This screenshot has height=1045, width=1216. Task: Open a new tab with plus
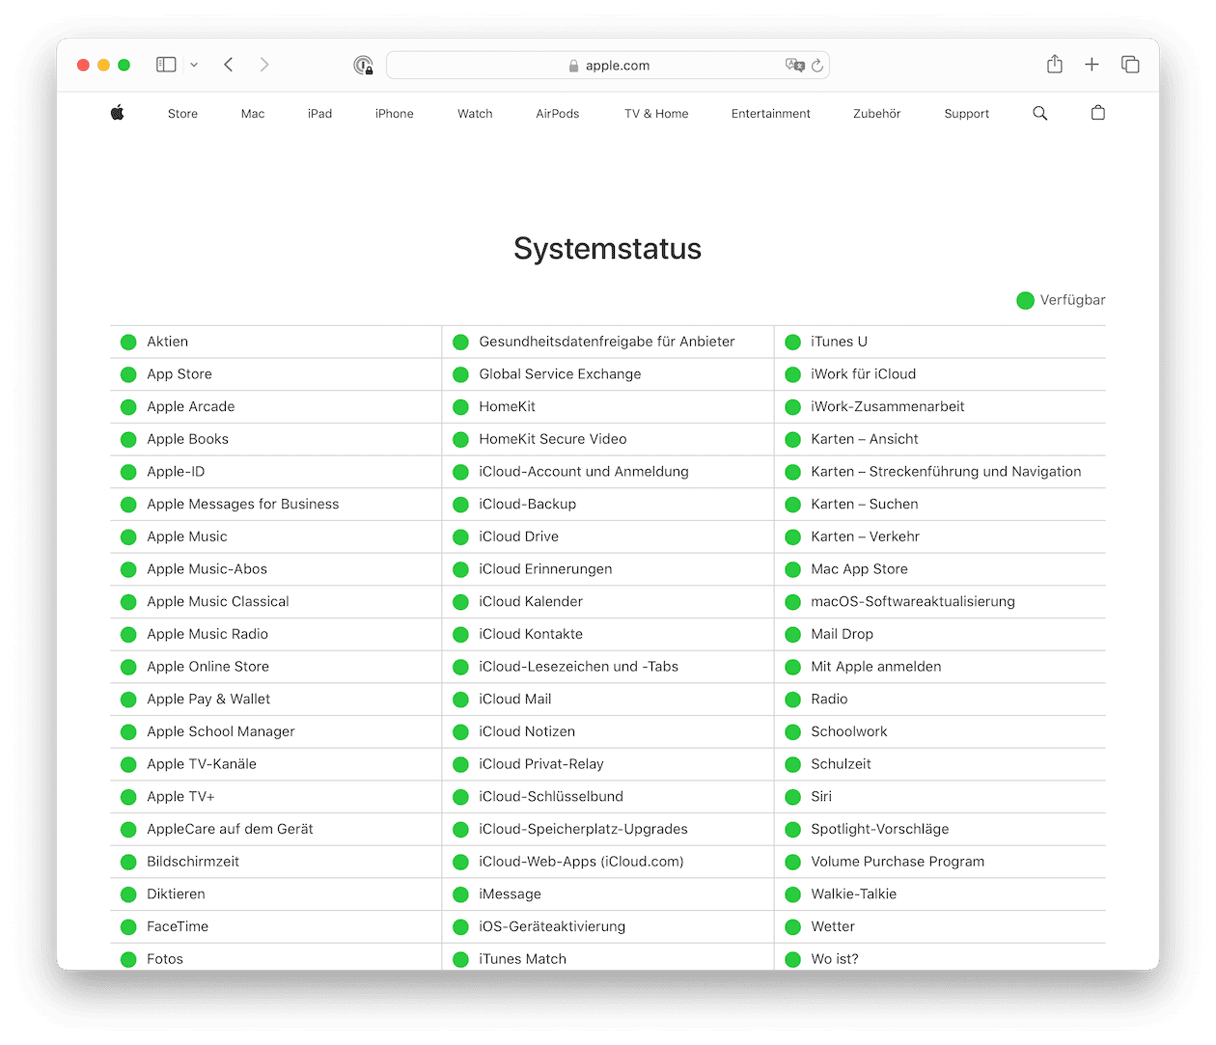[1092, 65]
